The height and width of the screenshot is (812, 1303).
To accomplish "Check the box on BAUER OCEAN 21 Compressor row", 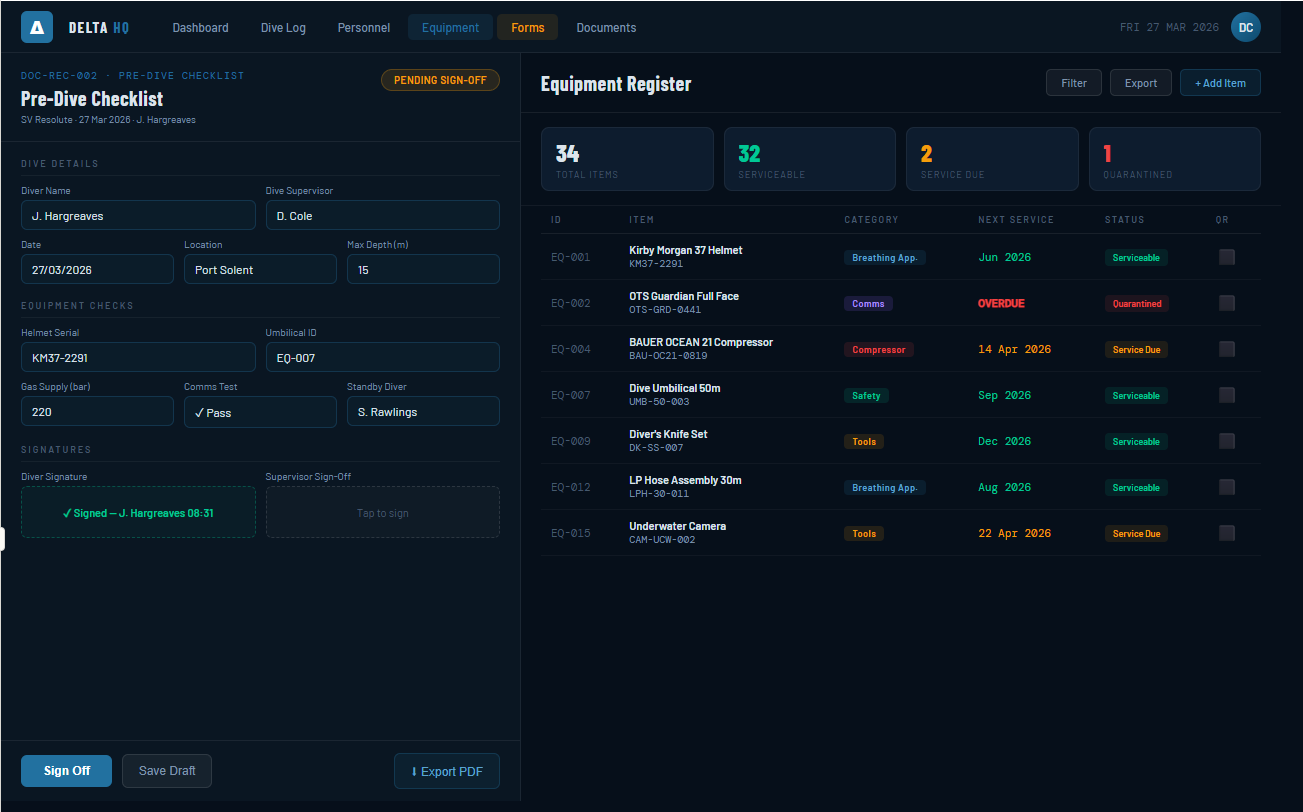I will (x=1226, y=349).
